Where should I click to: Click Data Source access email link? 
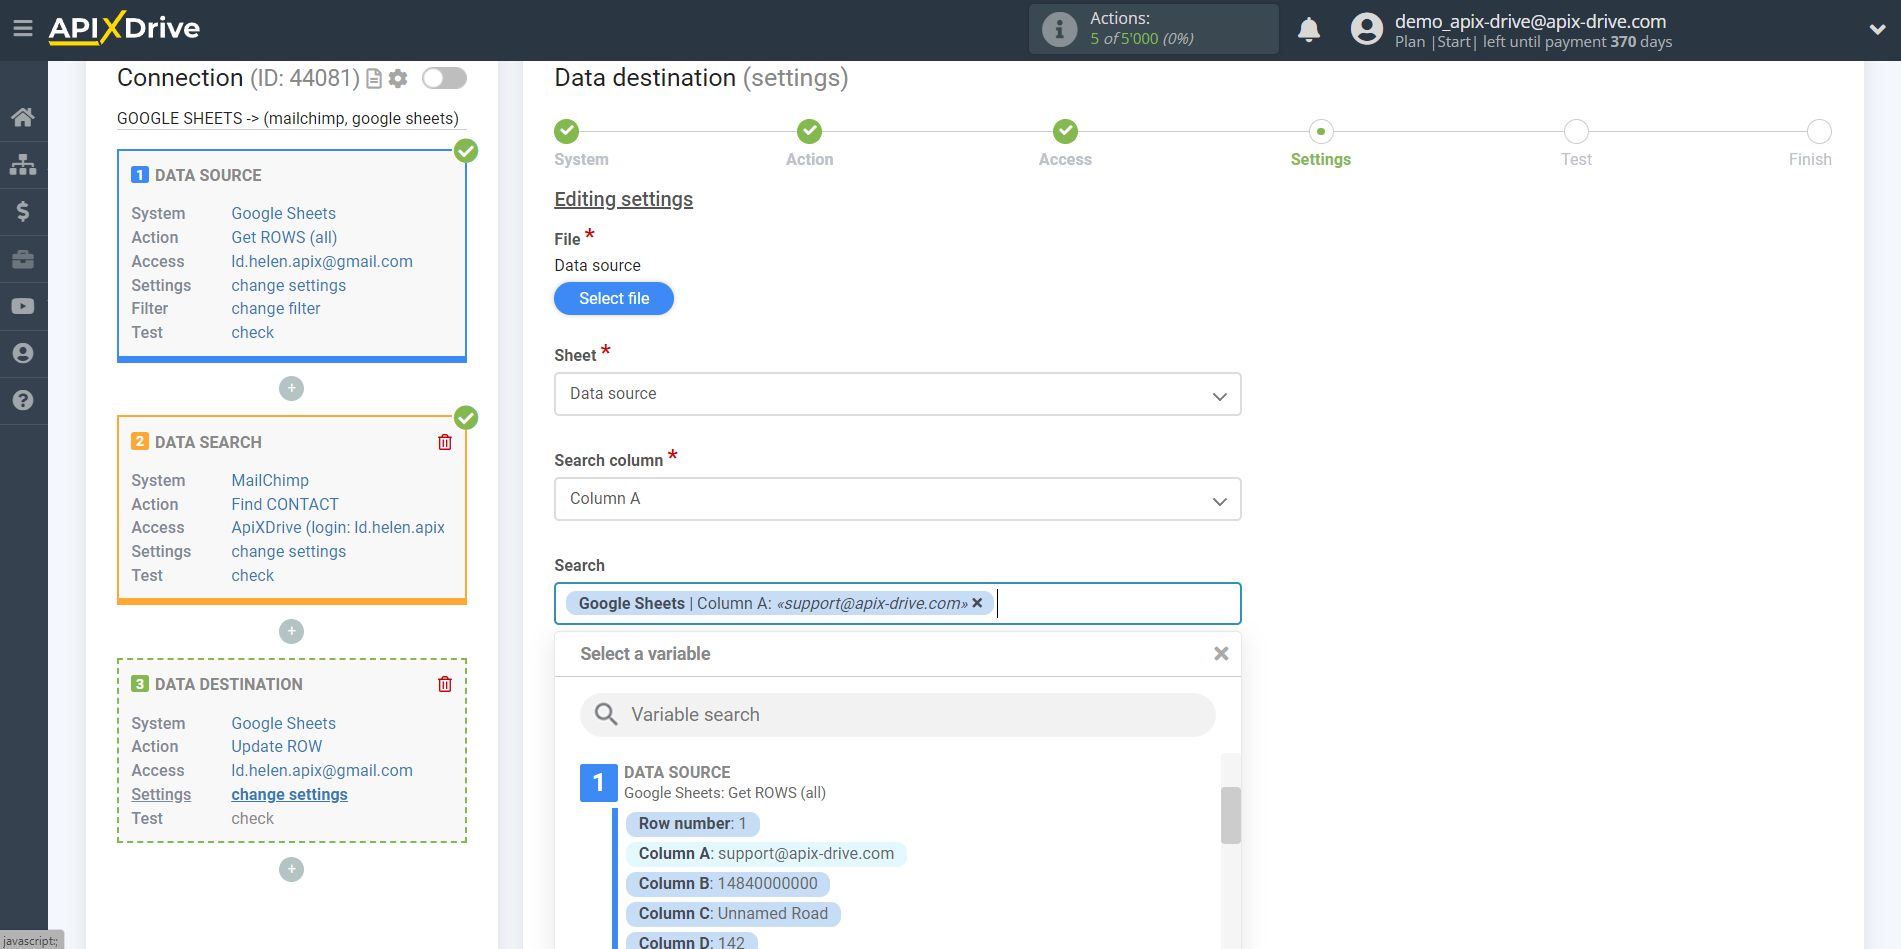coord(322,261)
